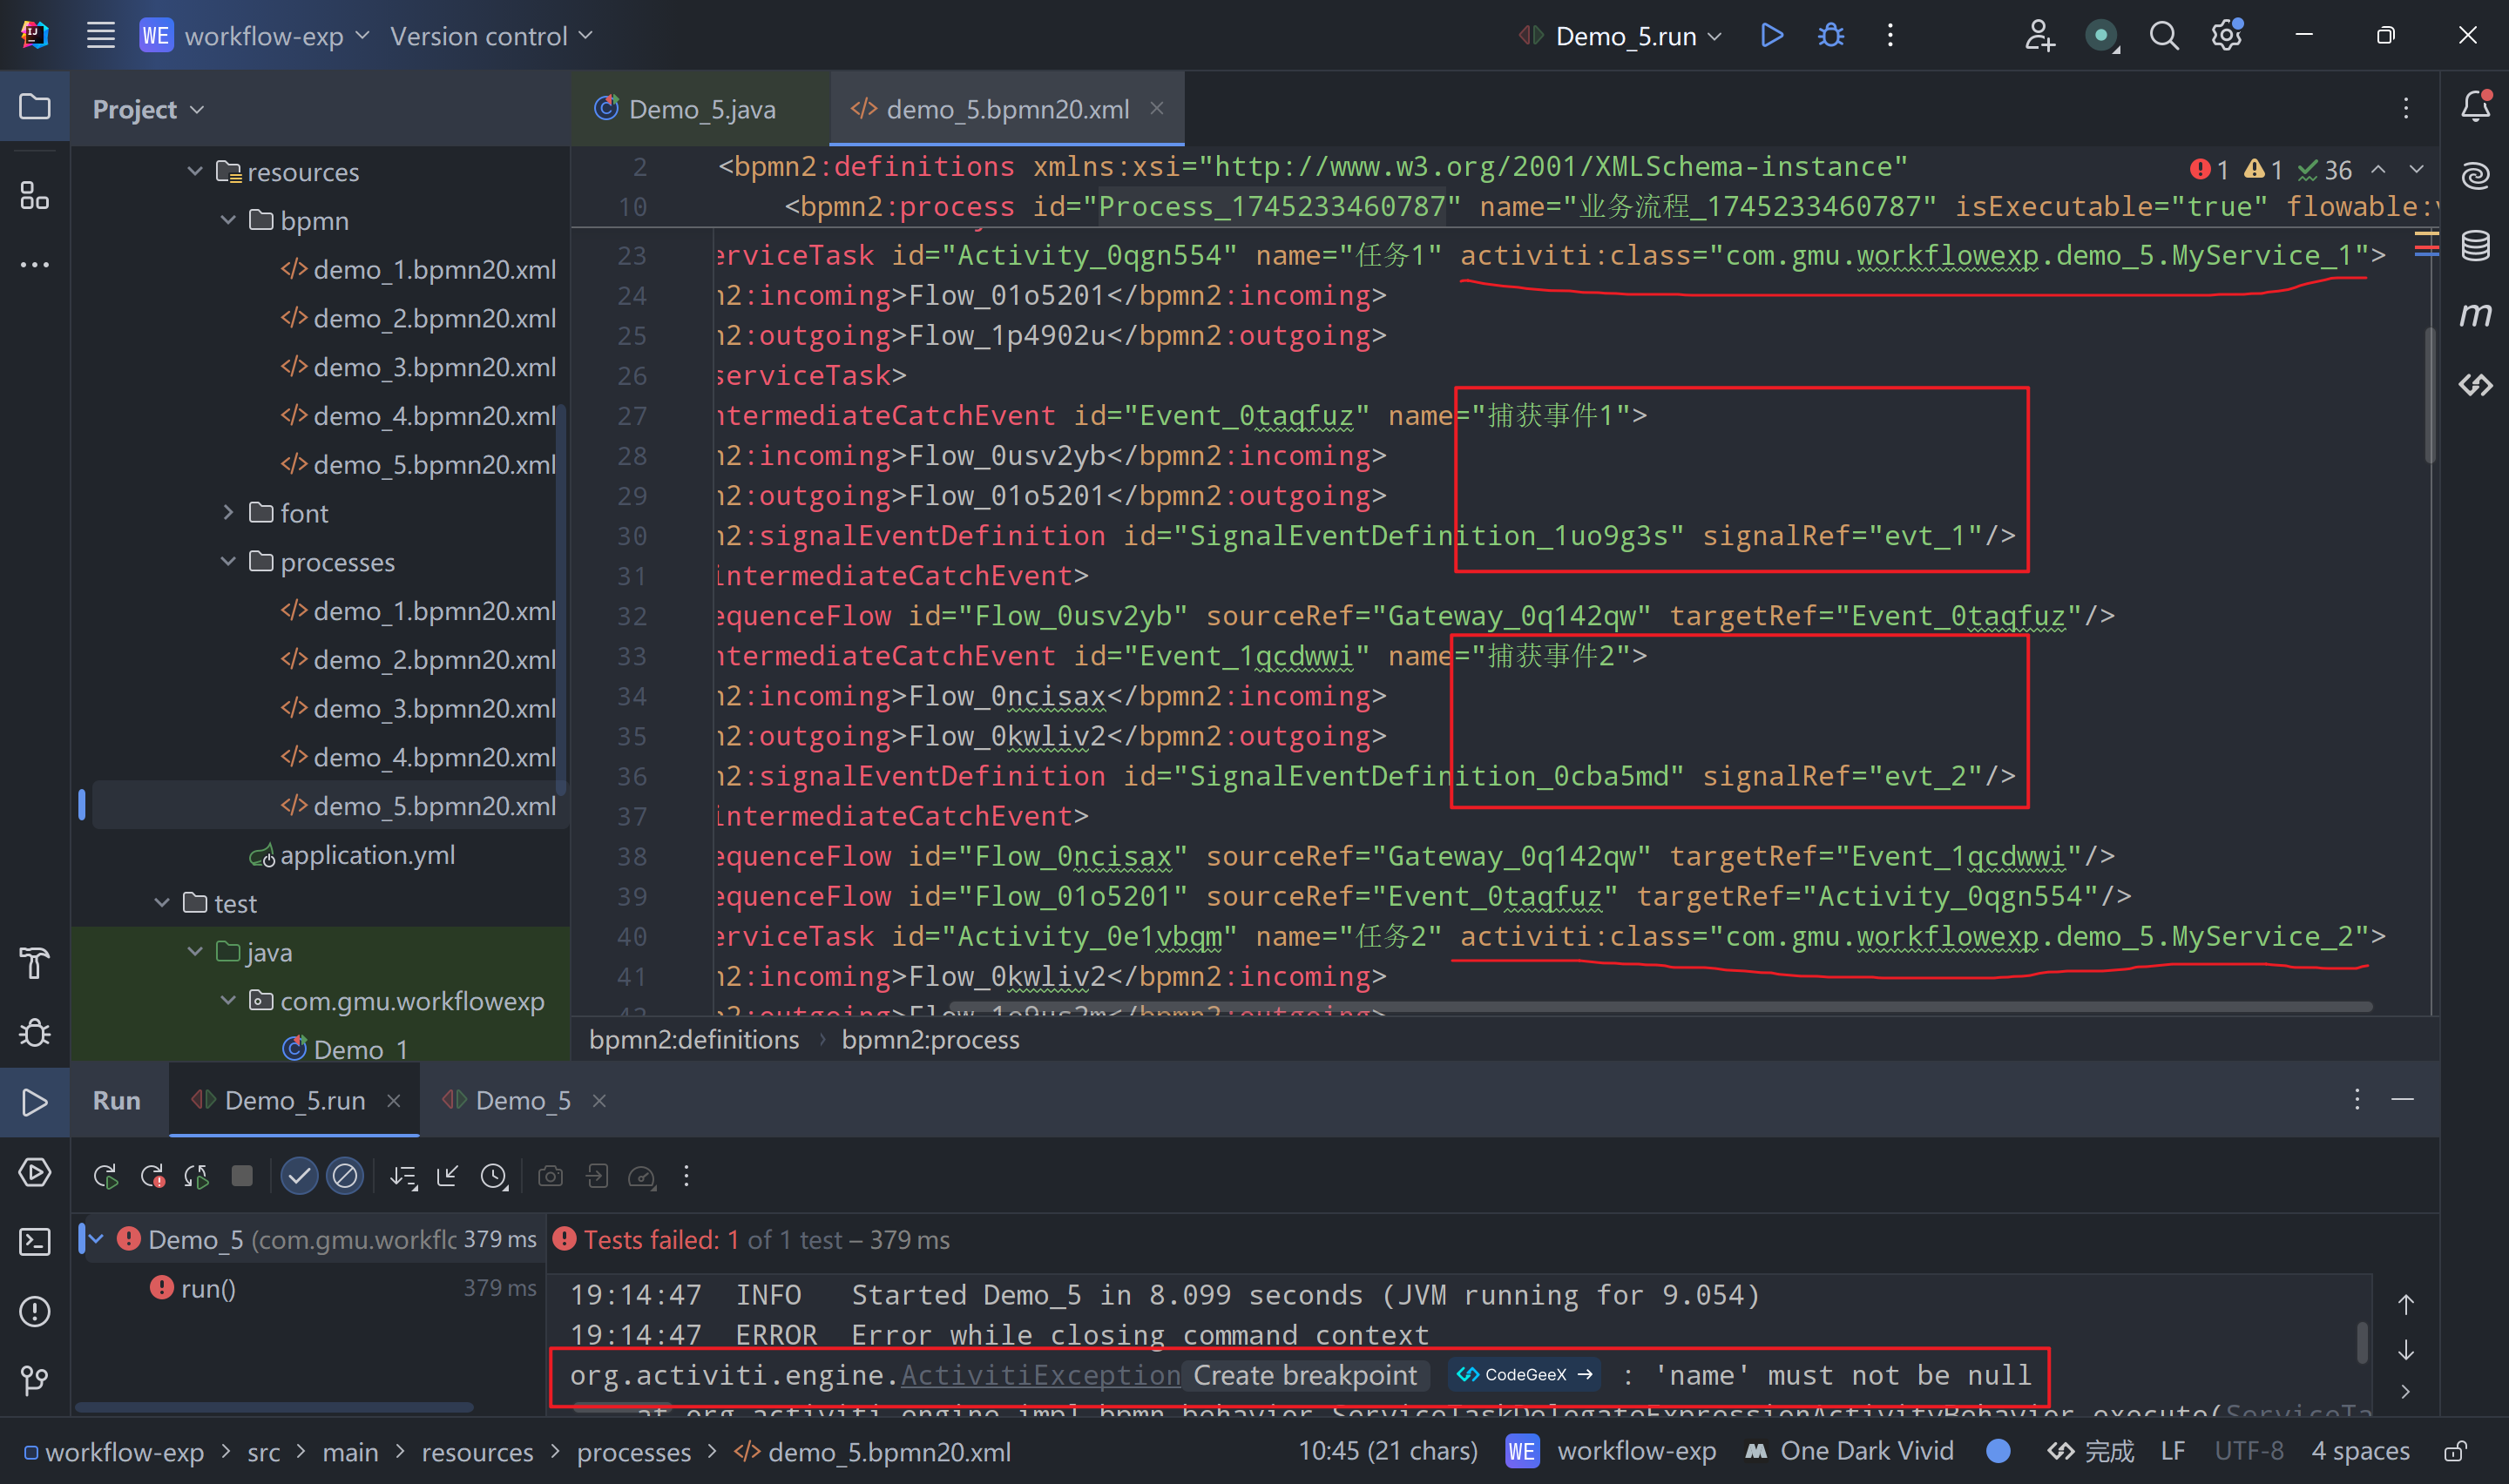Toggle Show Passed tests checkmark

pyautogui.click(x=299, y=1176)
